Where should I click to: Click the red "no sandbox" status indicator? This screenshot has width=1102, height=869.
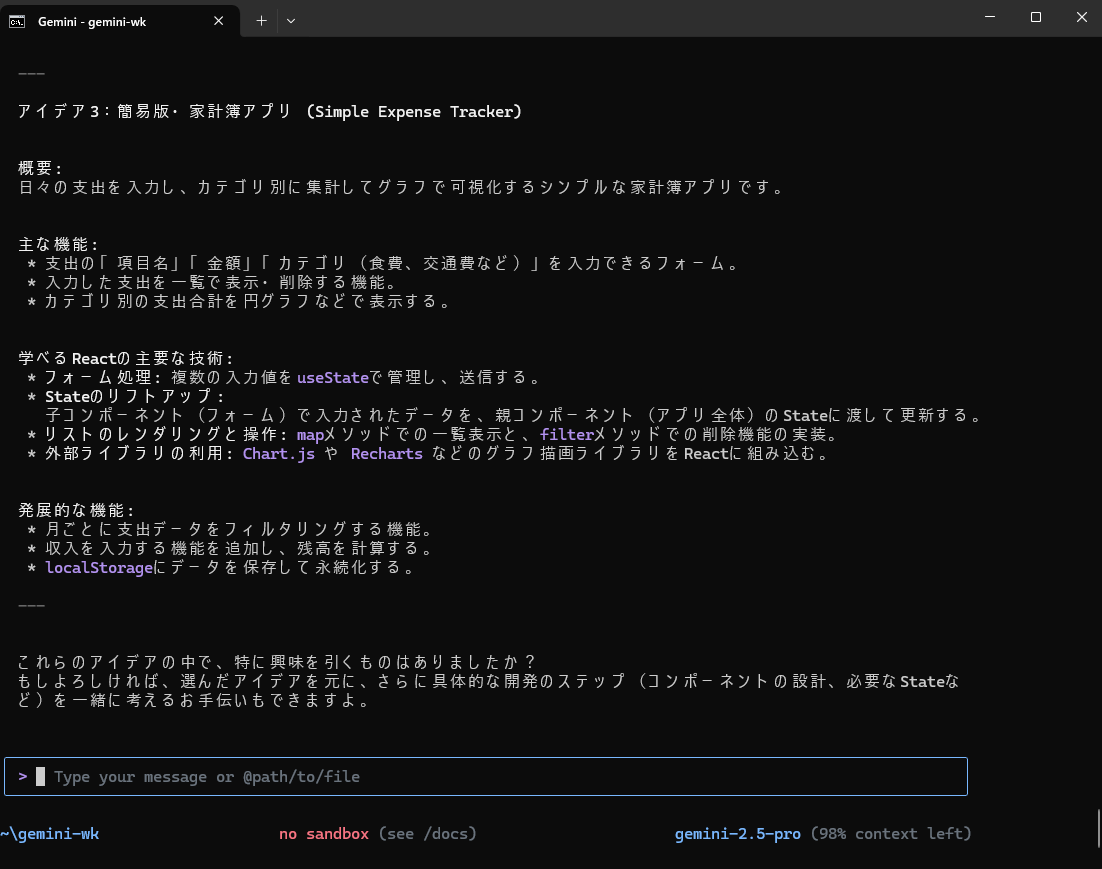[324, 834]
